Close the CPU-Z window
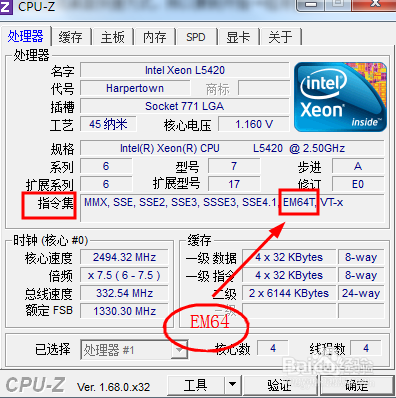This screenshot has height=398, width=396. point(375,4)
